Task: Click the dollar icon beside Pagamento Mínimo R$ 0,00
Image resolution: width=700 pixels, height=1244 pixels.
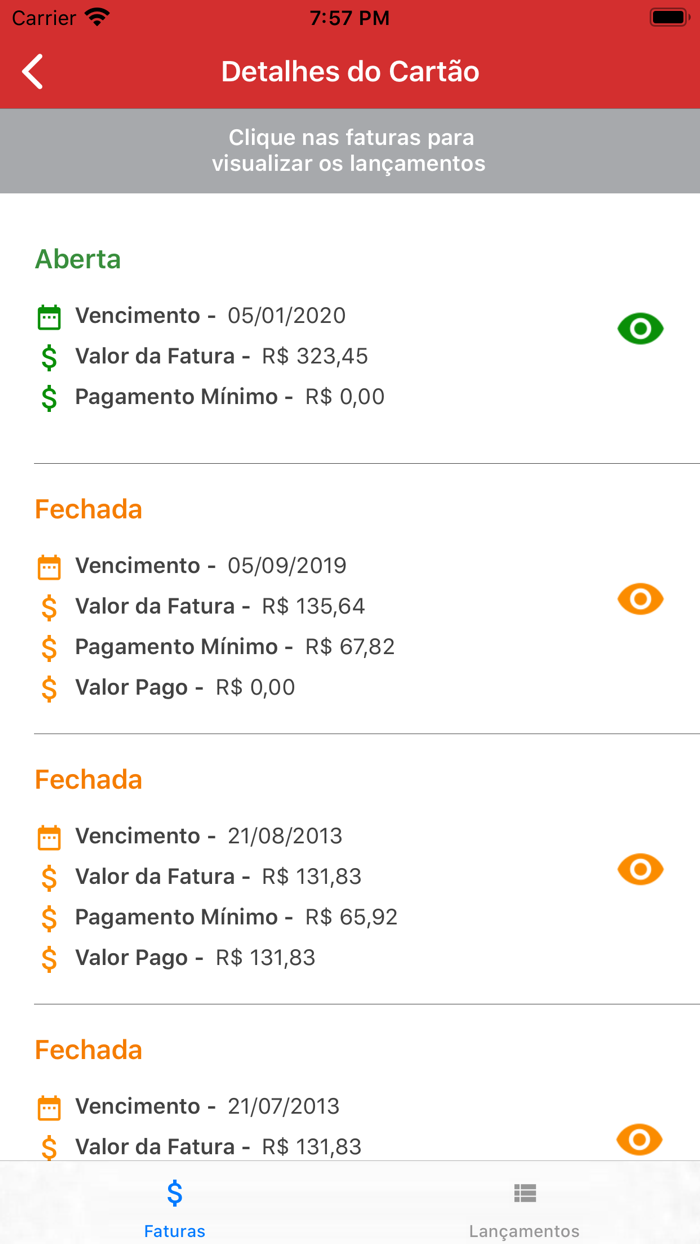Action: [47, 397]
